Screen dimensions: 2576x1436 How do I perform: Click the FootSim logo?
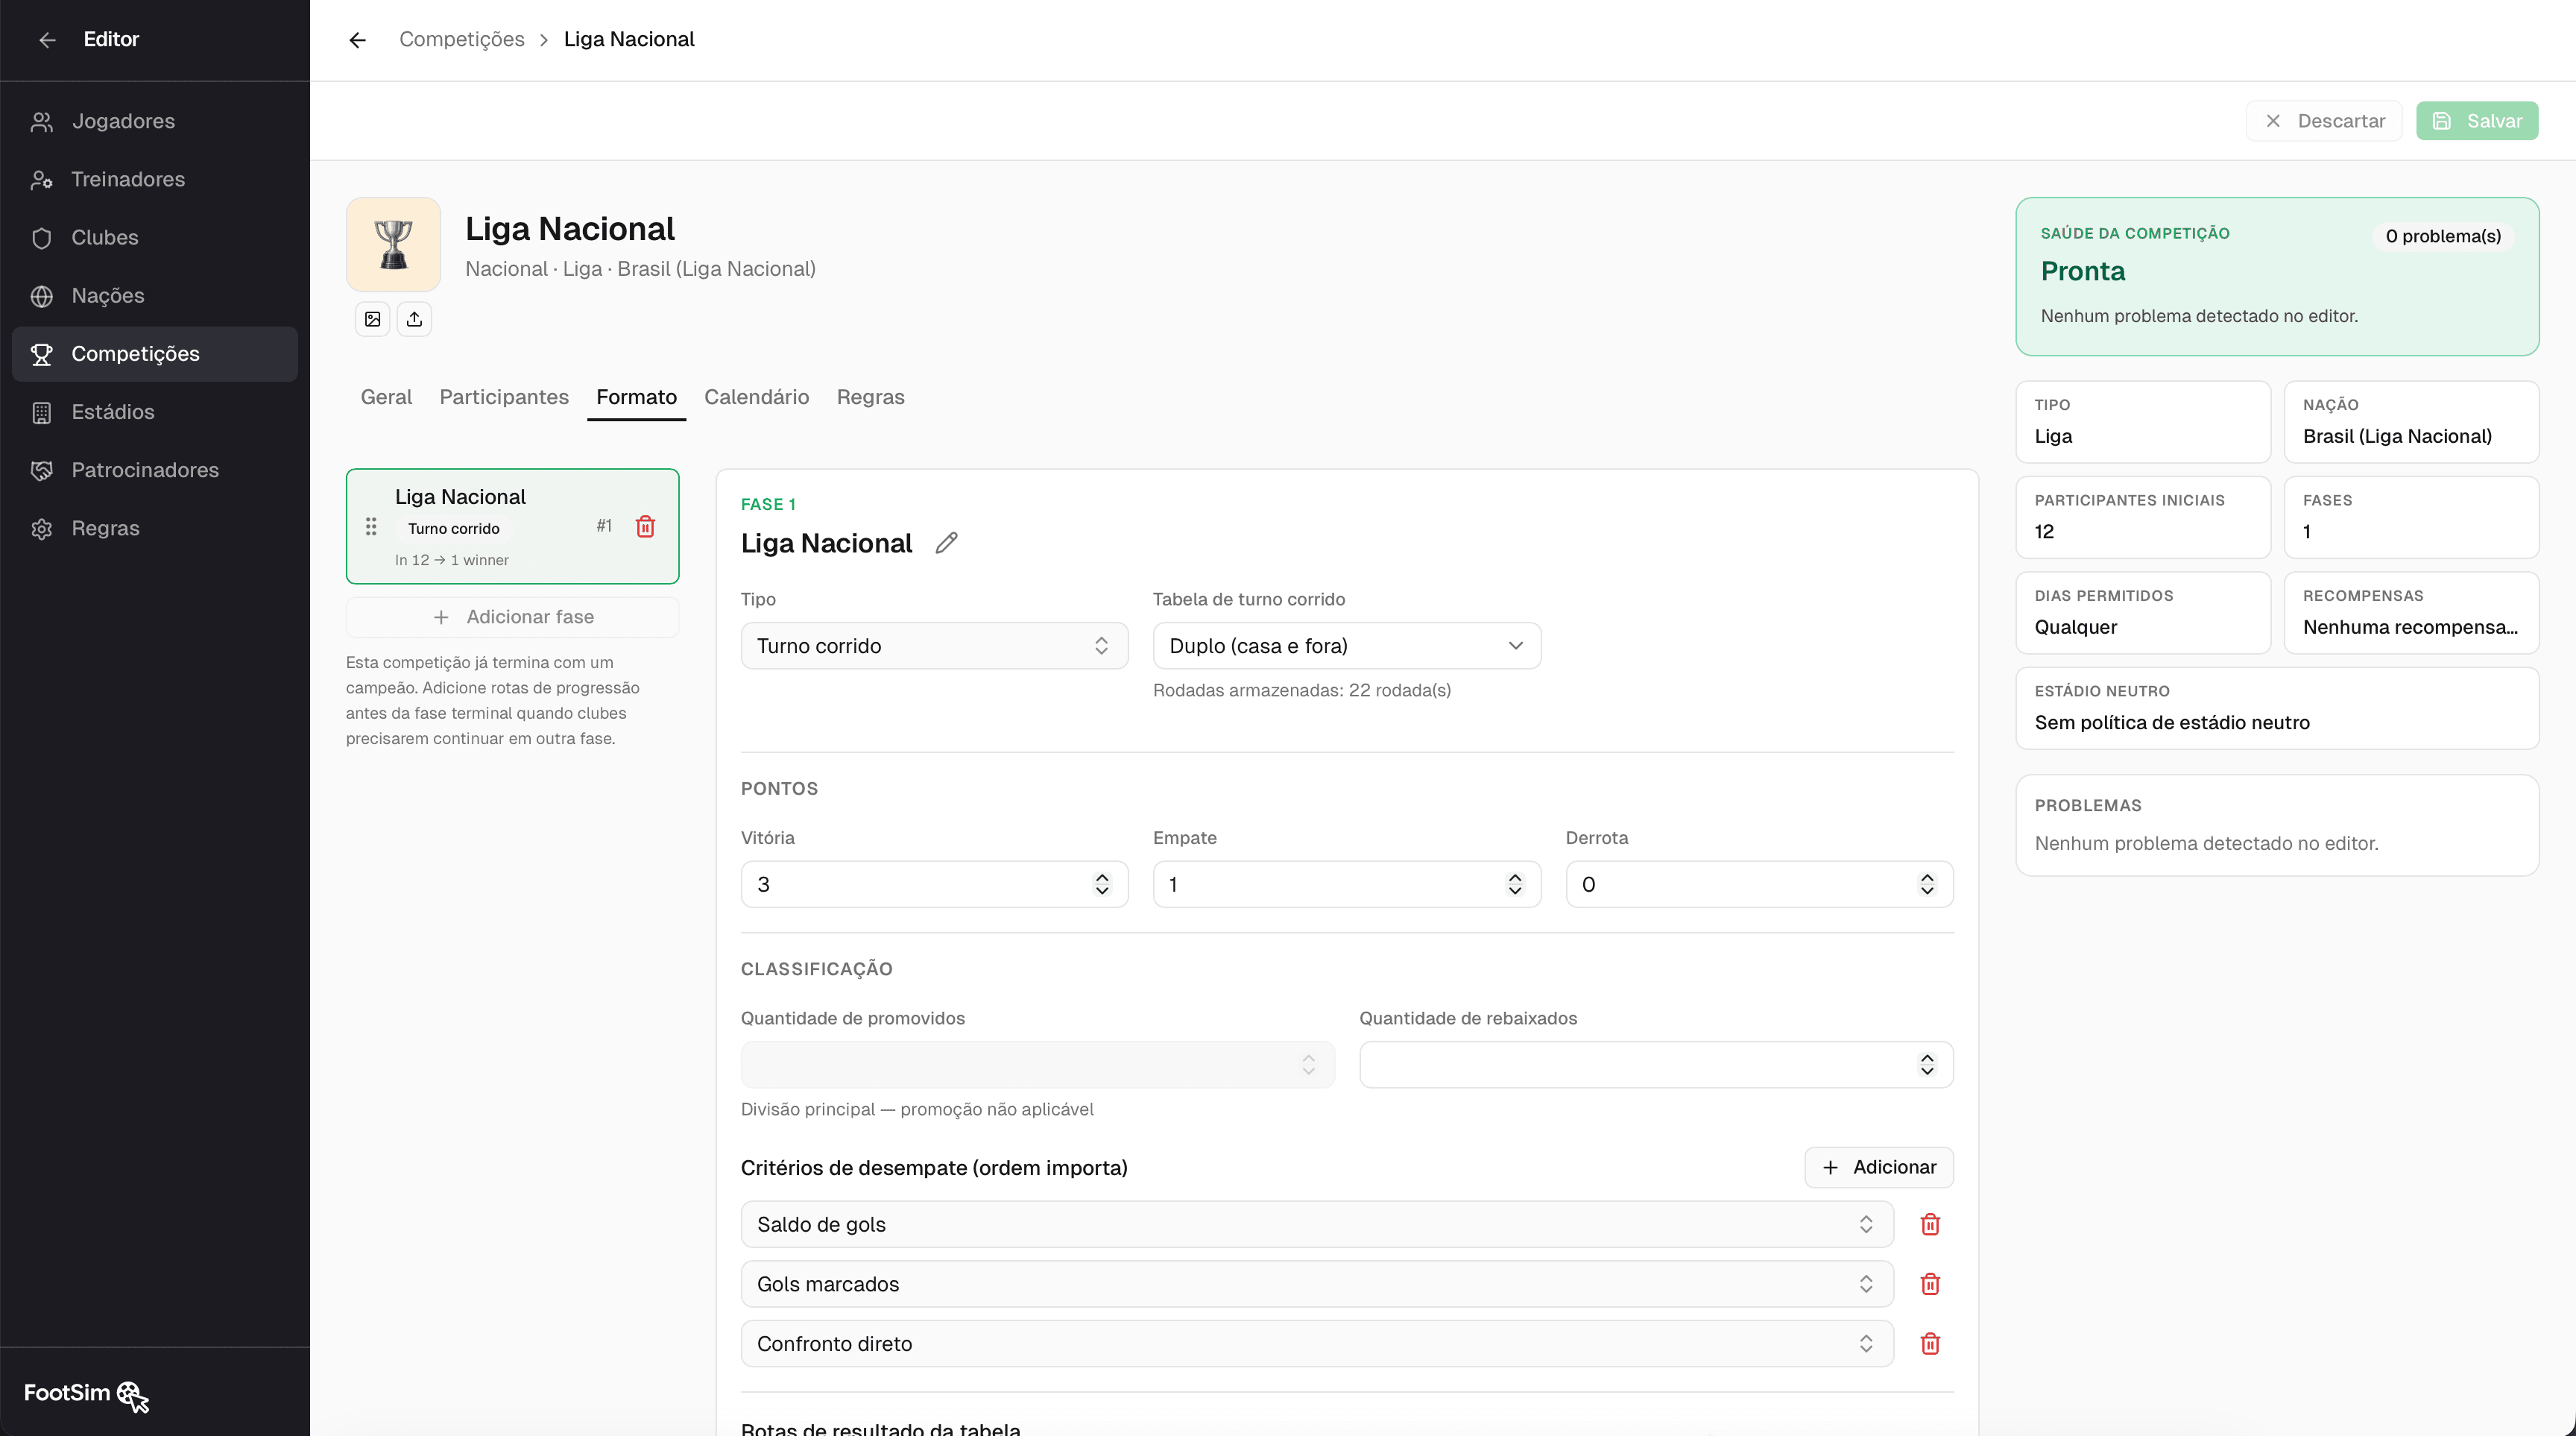click(86, 1394)
